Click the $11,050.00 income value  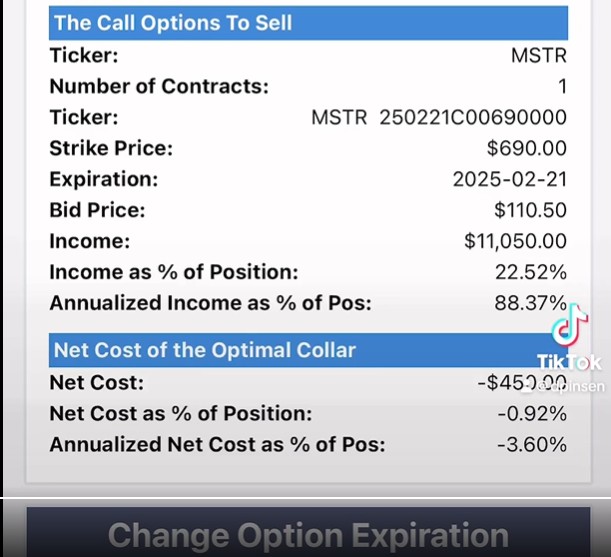pyautogui.click(x=515, y=241)
